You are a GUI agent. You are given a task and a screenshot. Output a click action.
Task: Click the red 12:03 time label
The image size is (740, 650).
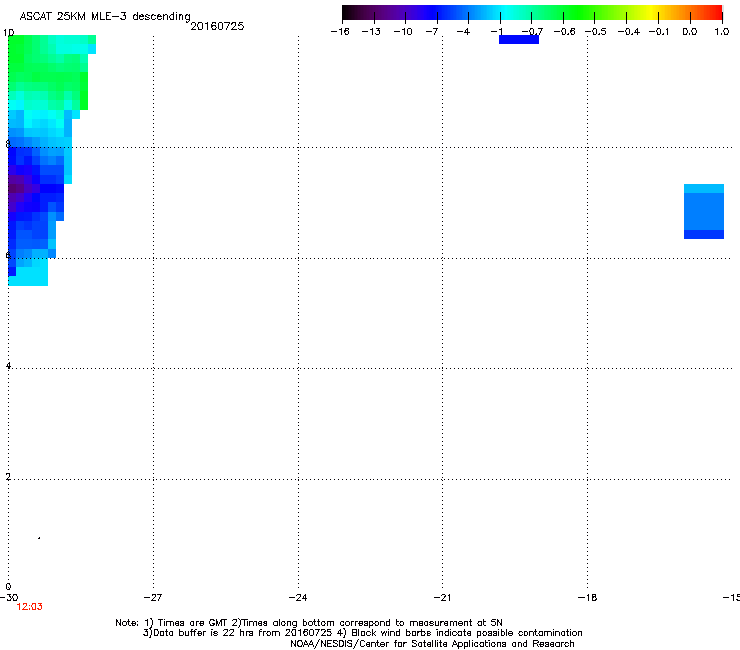coord(29,607)
